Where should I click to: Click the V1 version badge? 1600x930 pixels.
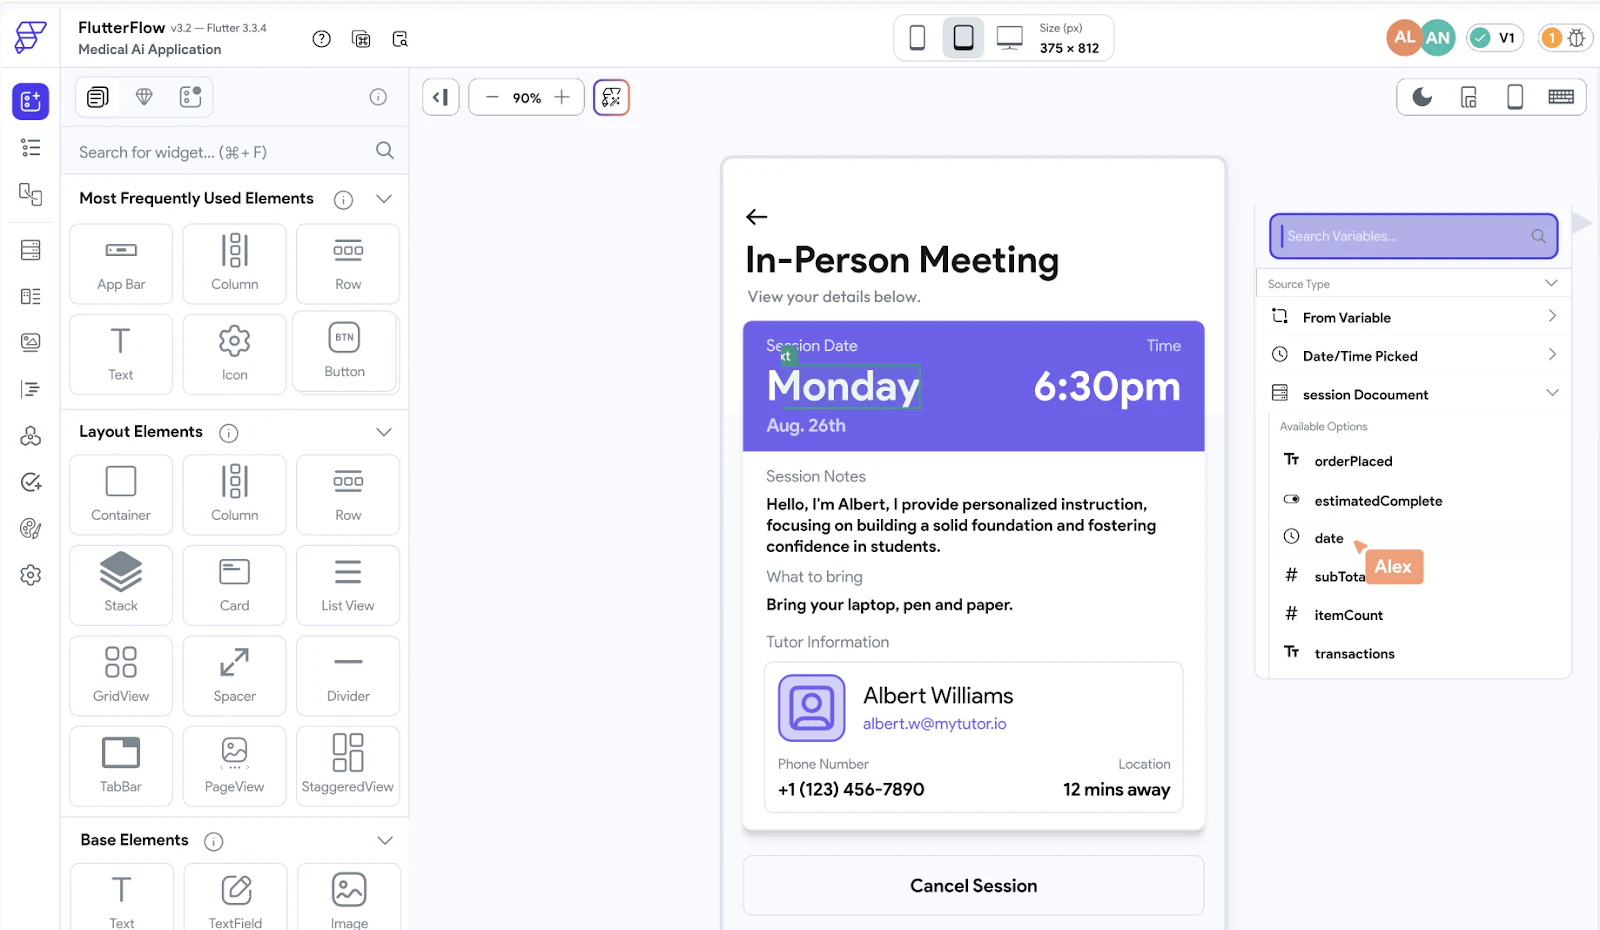tap(1495, 38)
